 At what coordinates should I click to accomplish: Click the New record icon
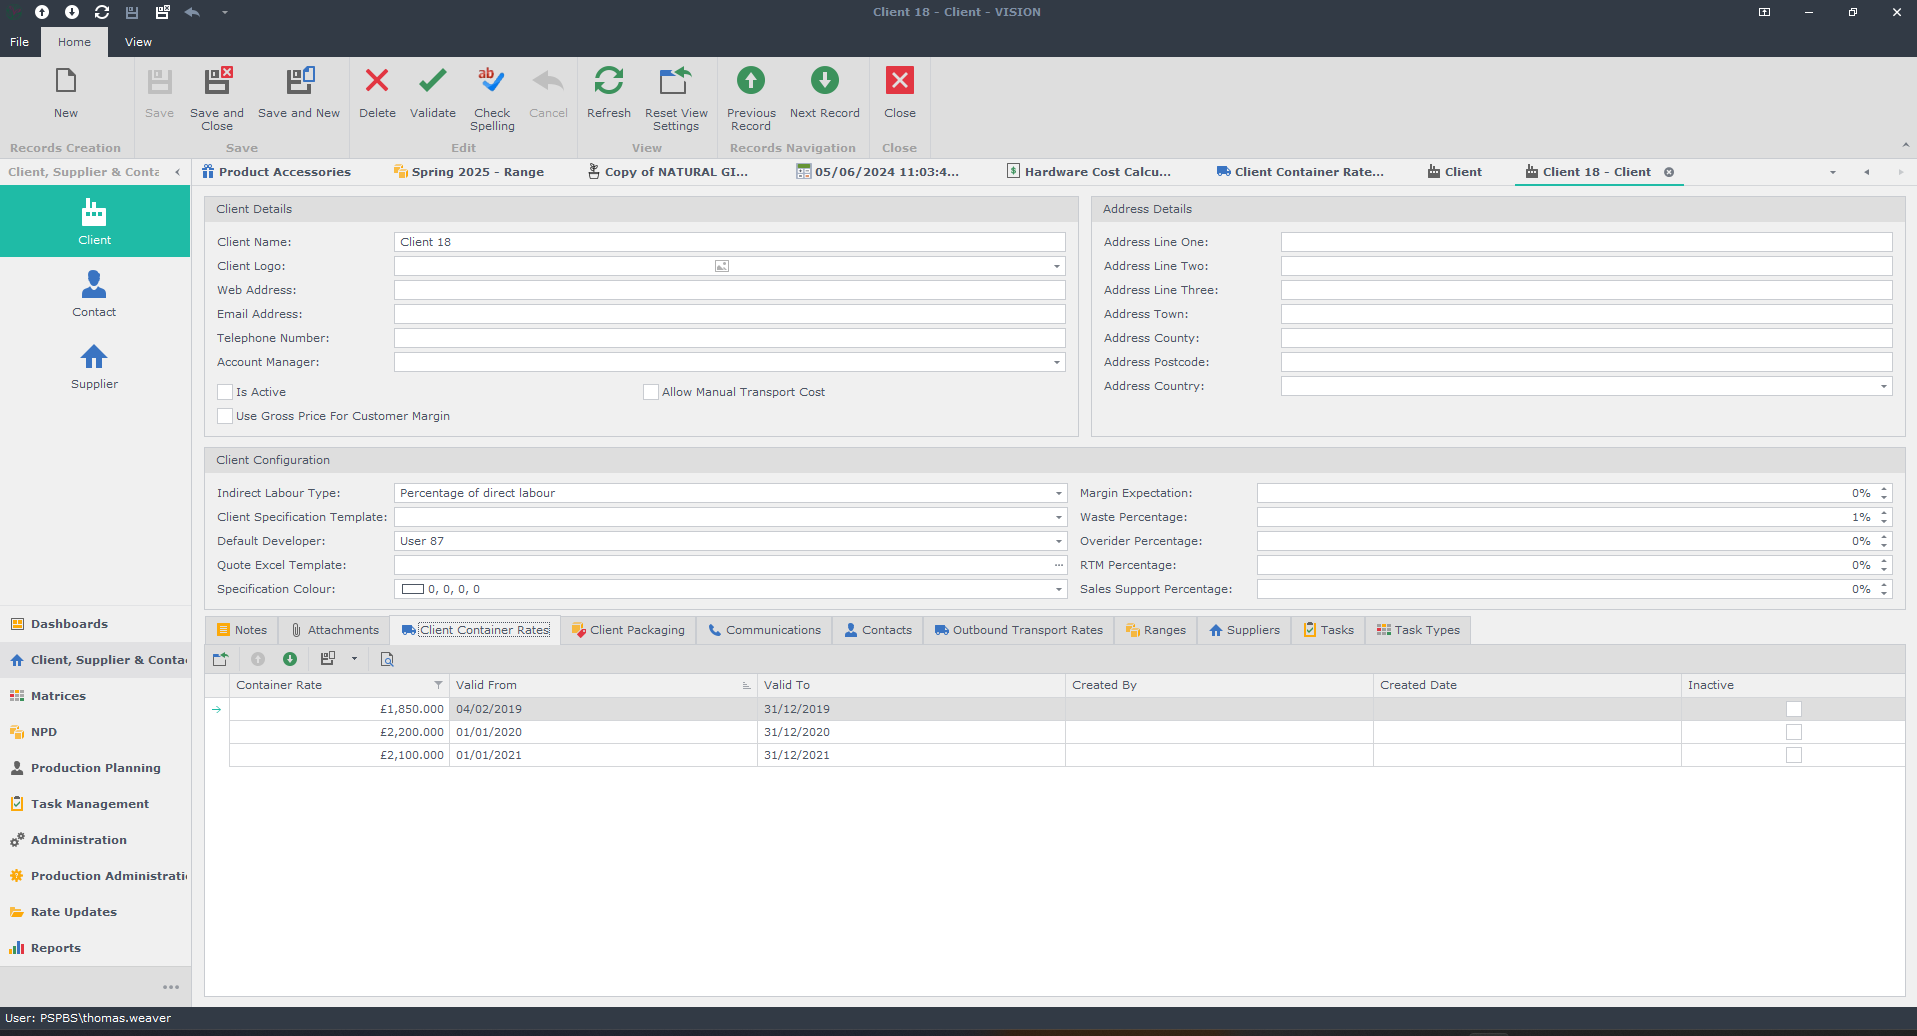[66, 81]
